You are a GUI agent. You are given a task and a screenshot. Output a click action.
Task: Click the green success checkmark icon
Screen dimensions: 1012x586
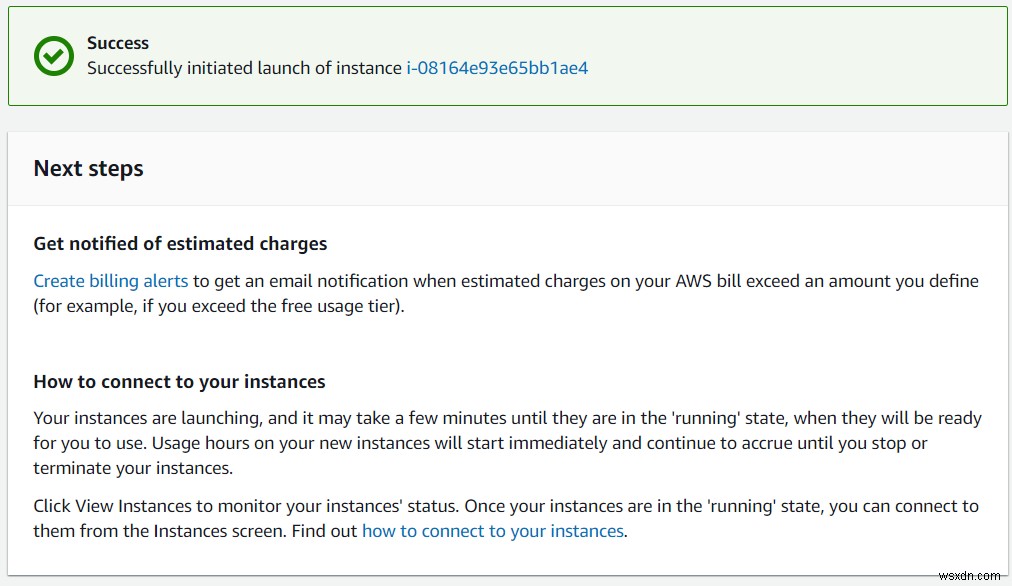[54, 56]
